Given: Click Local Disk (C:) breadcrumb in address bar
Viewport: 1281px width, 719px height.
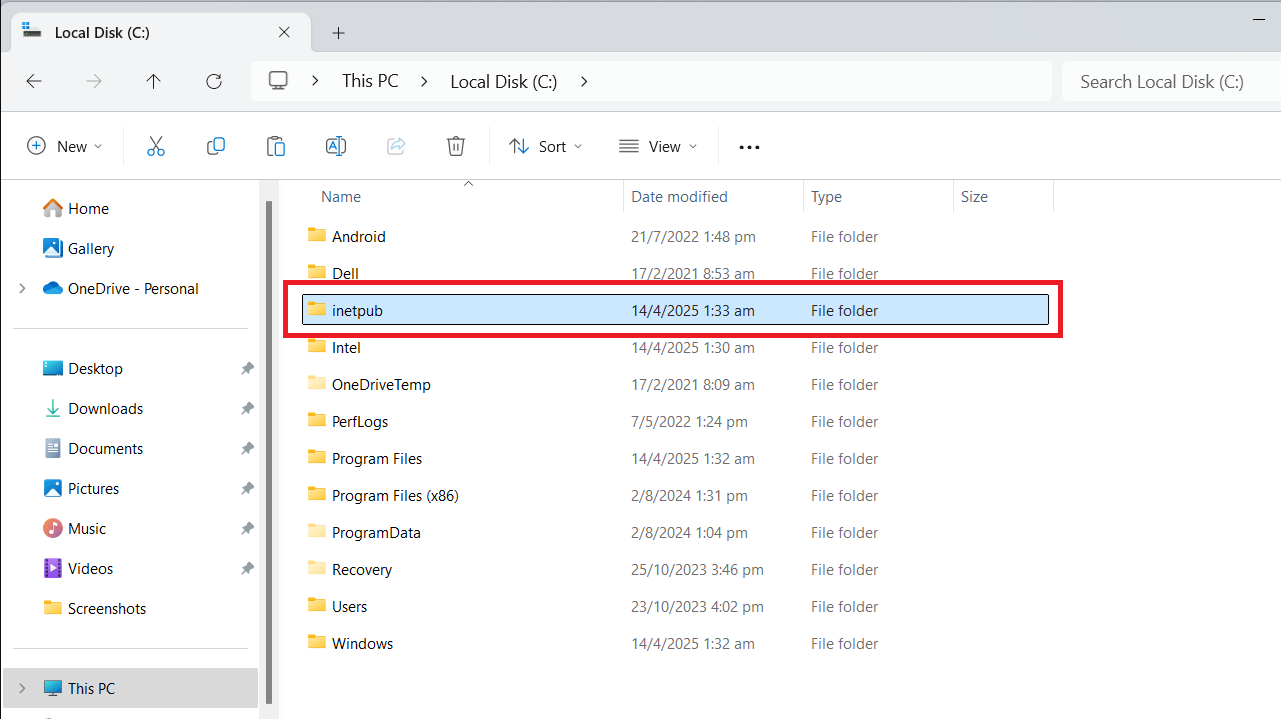Looking at the screenshot, I should pos(504,82).
